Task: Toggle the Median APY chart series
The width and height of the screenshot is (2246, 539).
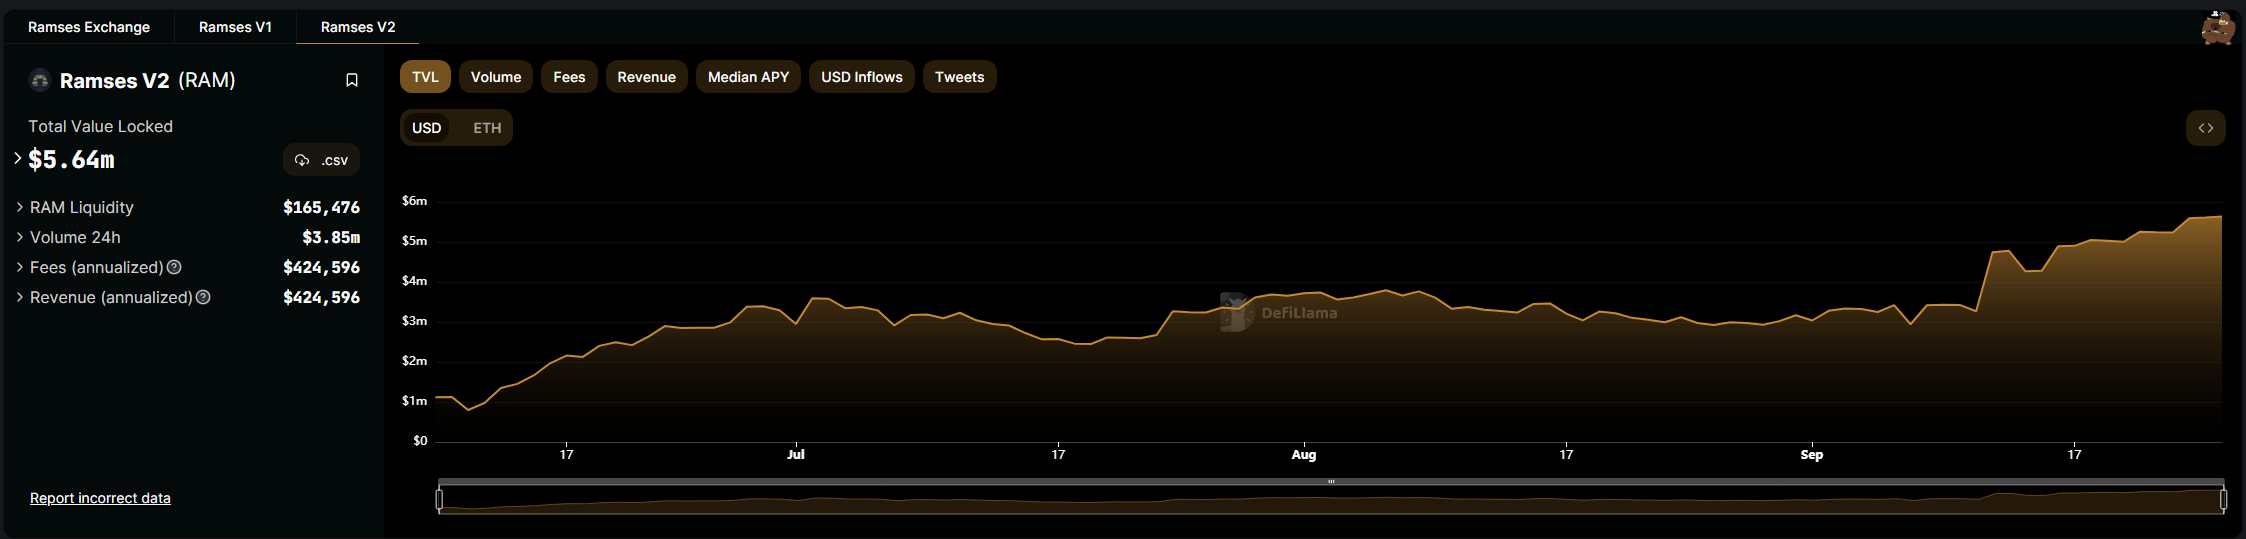Action: pyautogui.click(x=748, y=77)
